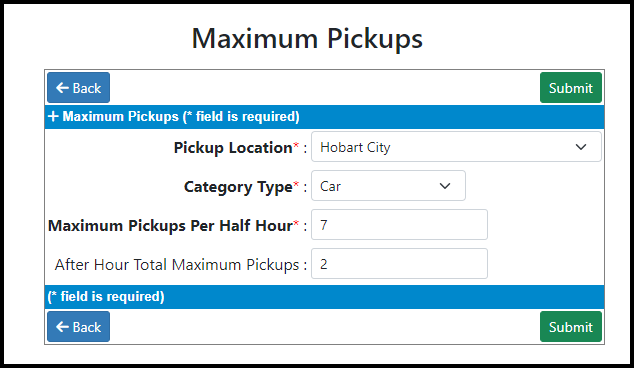Click the plus icon beside Maximum Pickups header
634x368 pixels.
53,116
